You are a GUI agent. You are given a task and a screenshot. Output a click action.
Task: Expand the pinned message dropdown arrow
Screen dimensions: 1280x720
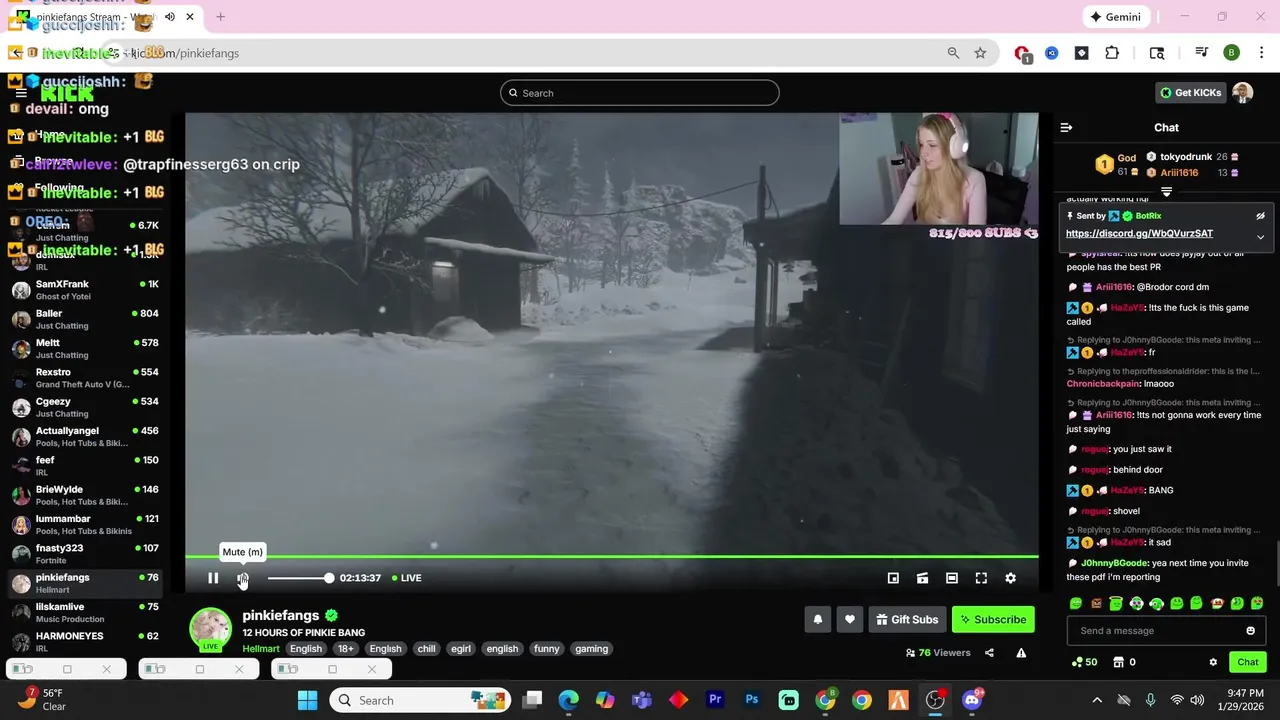click(x=1260, y=237)
